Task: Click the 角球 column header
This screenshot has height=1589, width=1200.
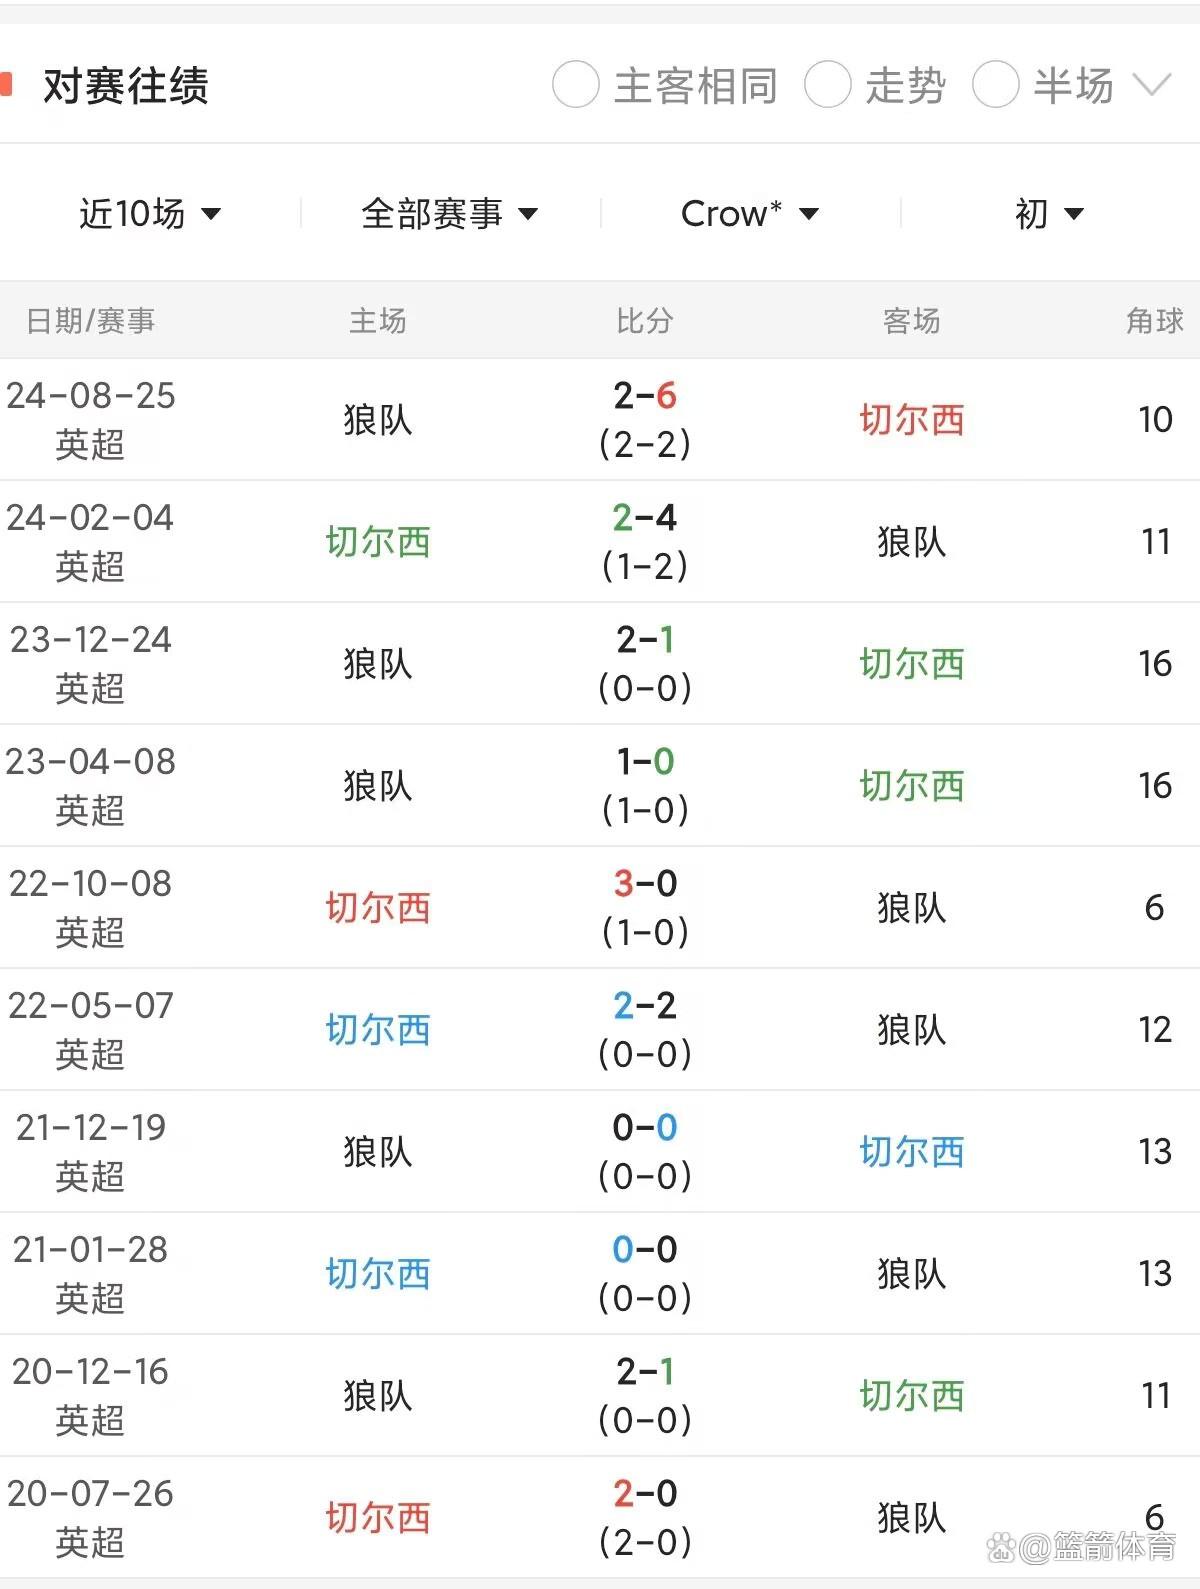Action: pos(1155,320)
